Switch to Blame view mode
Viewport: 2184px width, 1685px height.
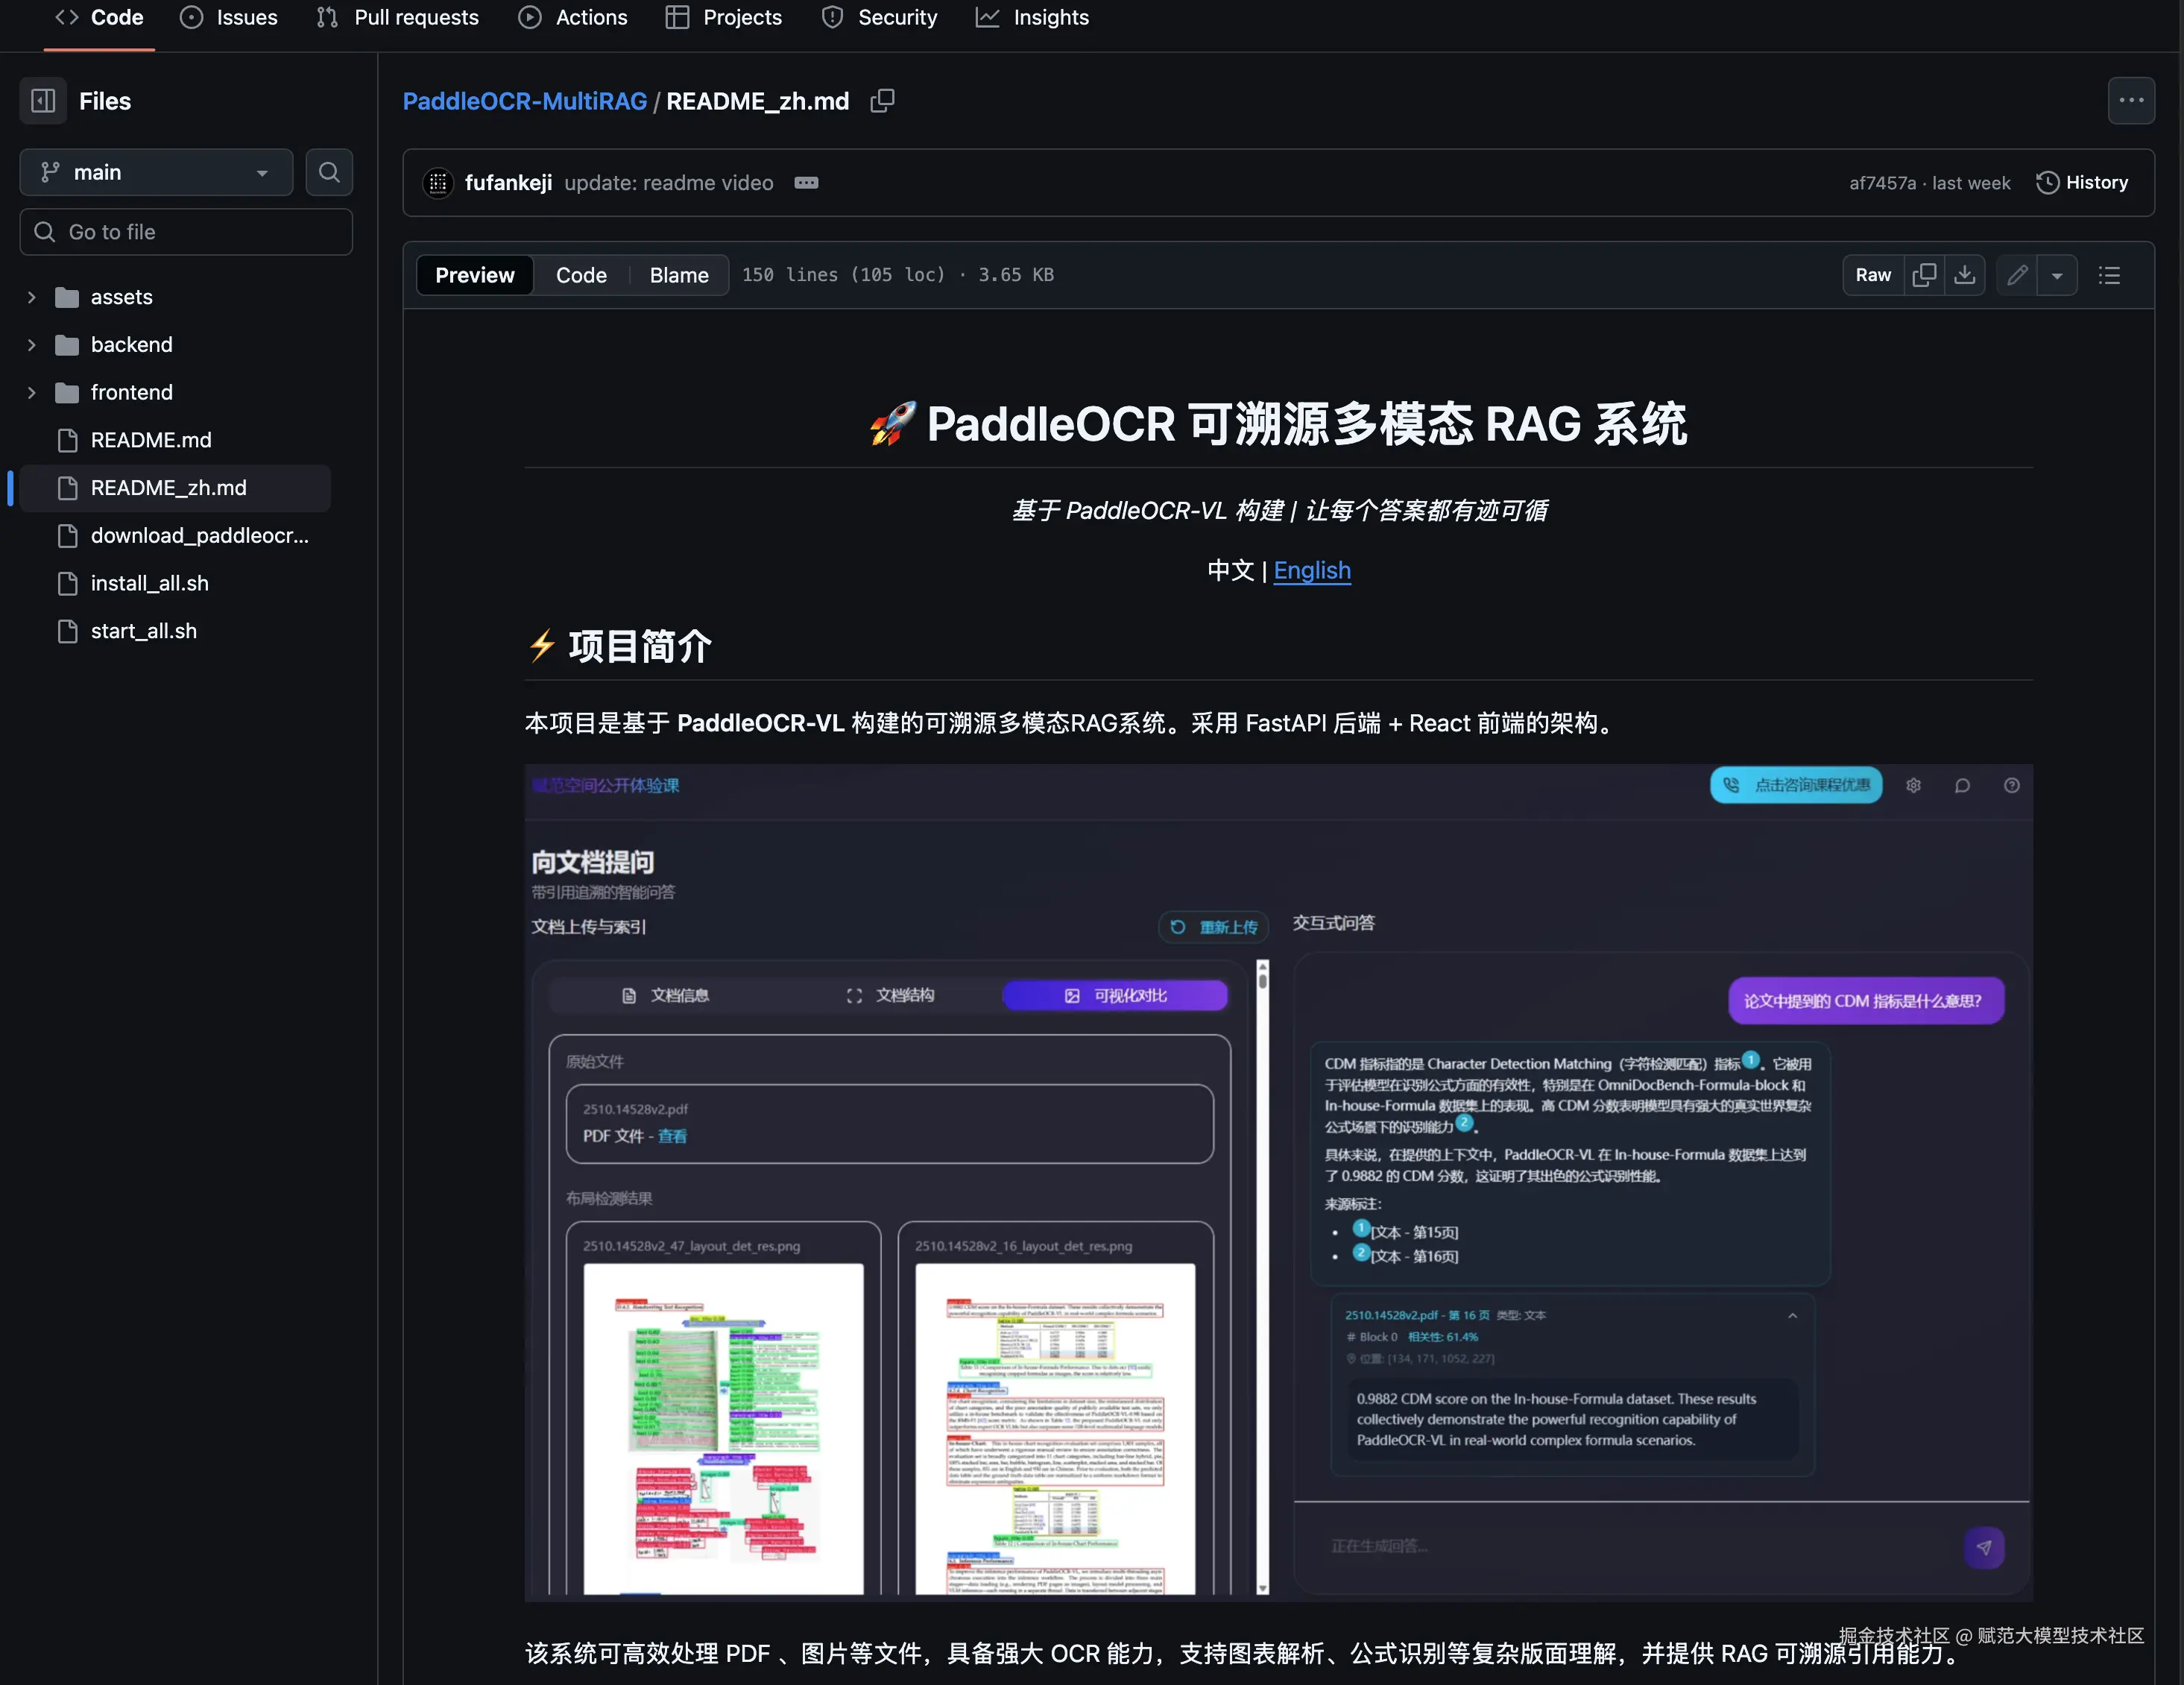tap(678, 275)
